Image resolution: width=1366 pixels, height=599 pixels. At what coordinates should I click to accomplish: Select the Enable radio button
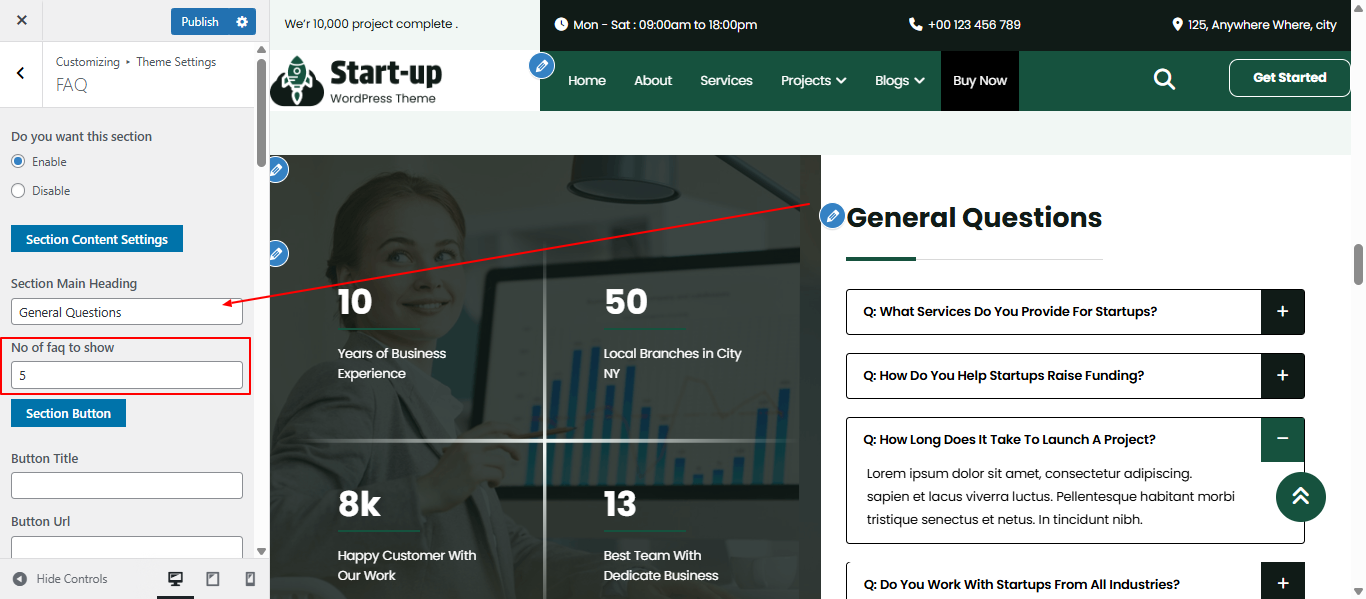coord(18,162)
